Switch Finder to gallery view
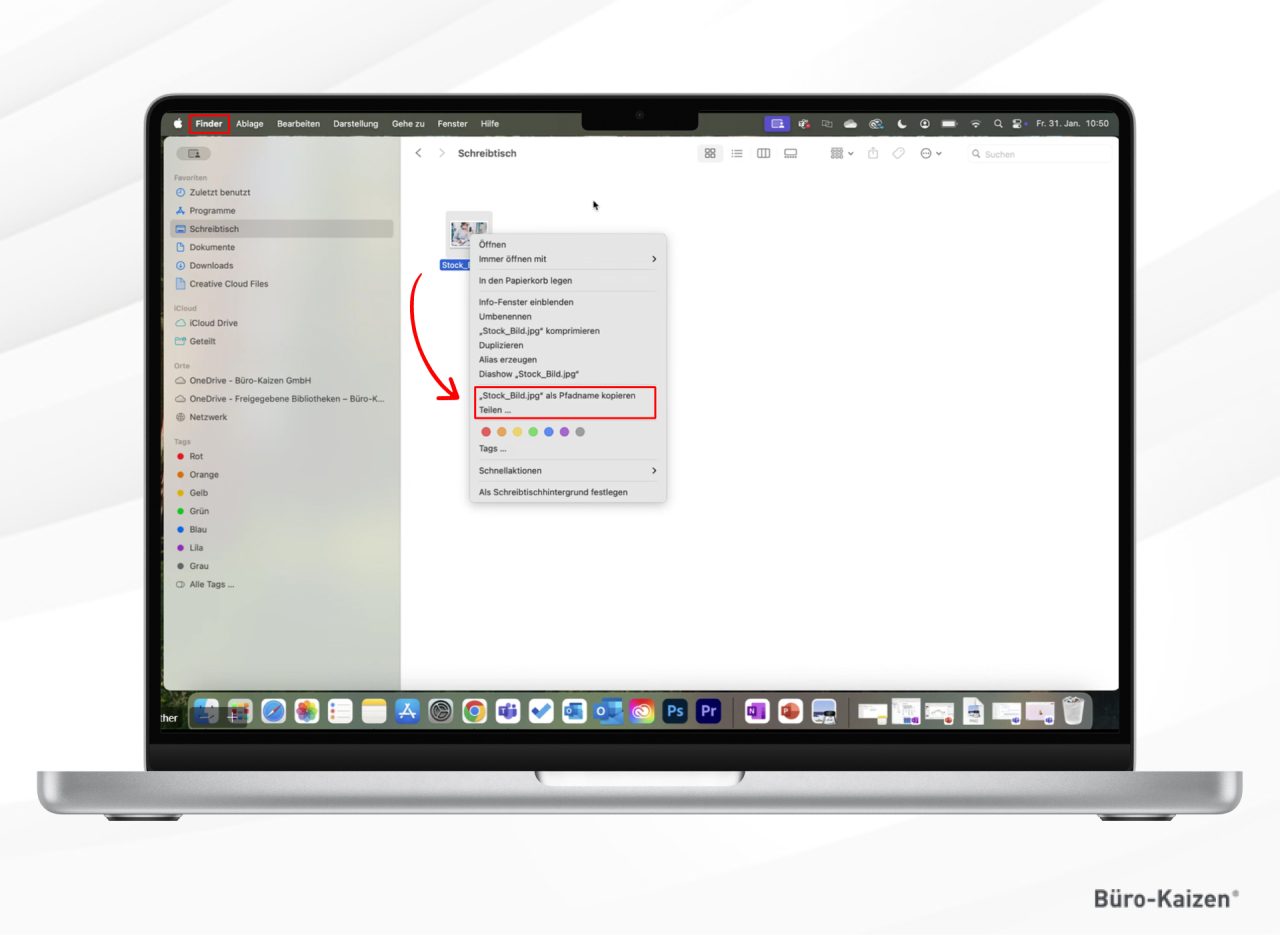 [x=790, y=154]
